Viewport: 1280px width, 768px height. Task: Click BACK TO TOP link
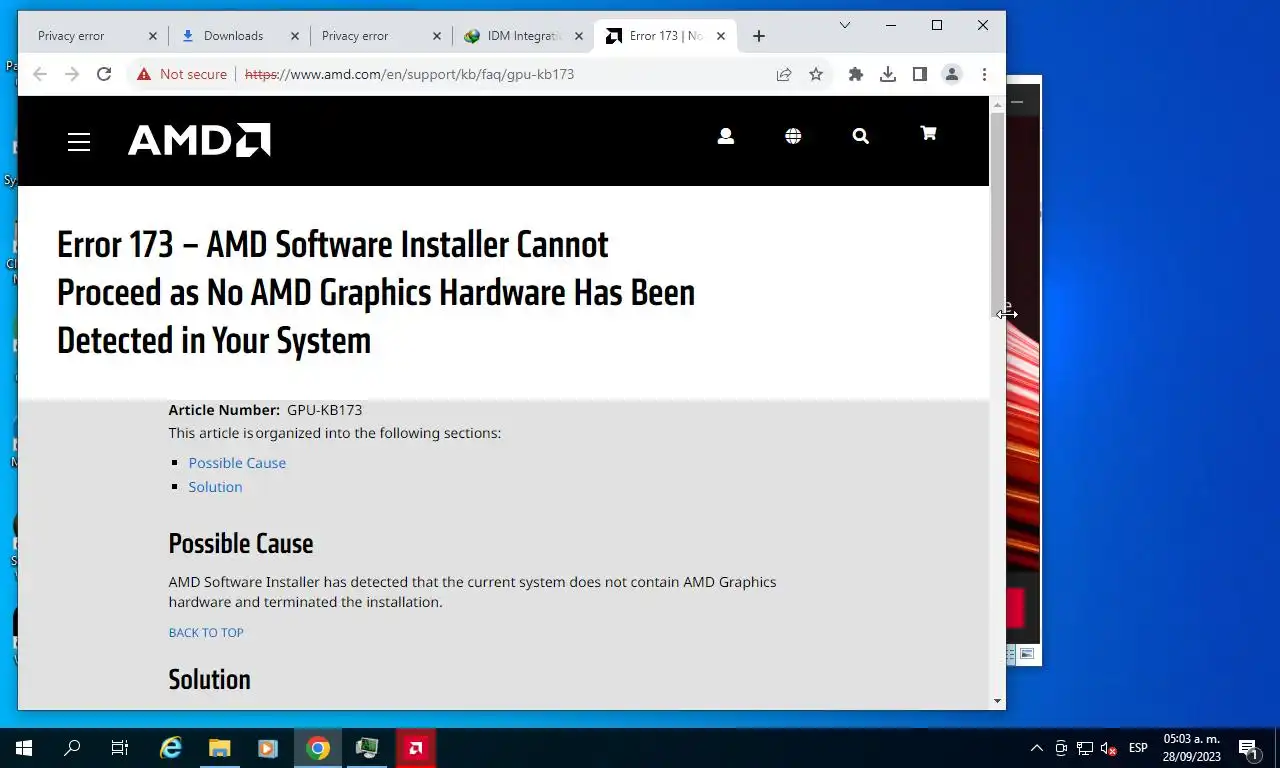click(206, 632)
